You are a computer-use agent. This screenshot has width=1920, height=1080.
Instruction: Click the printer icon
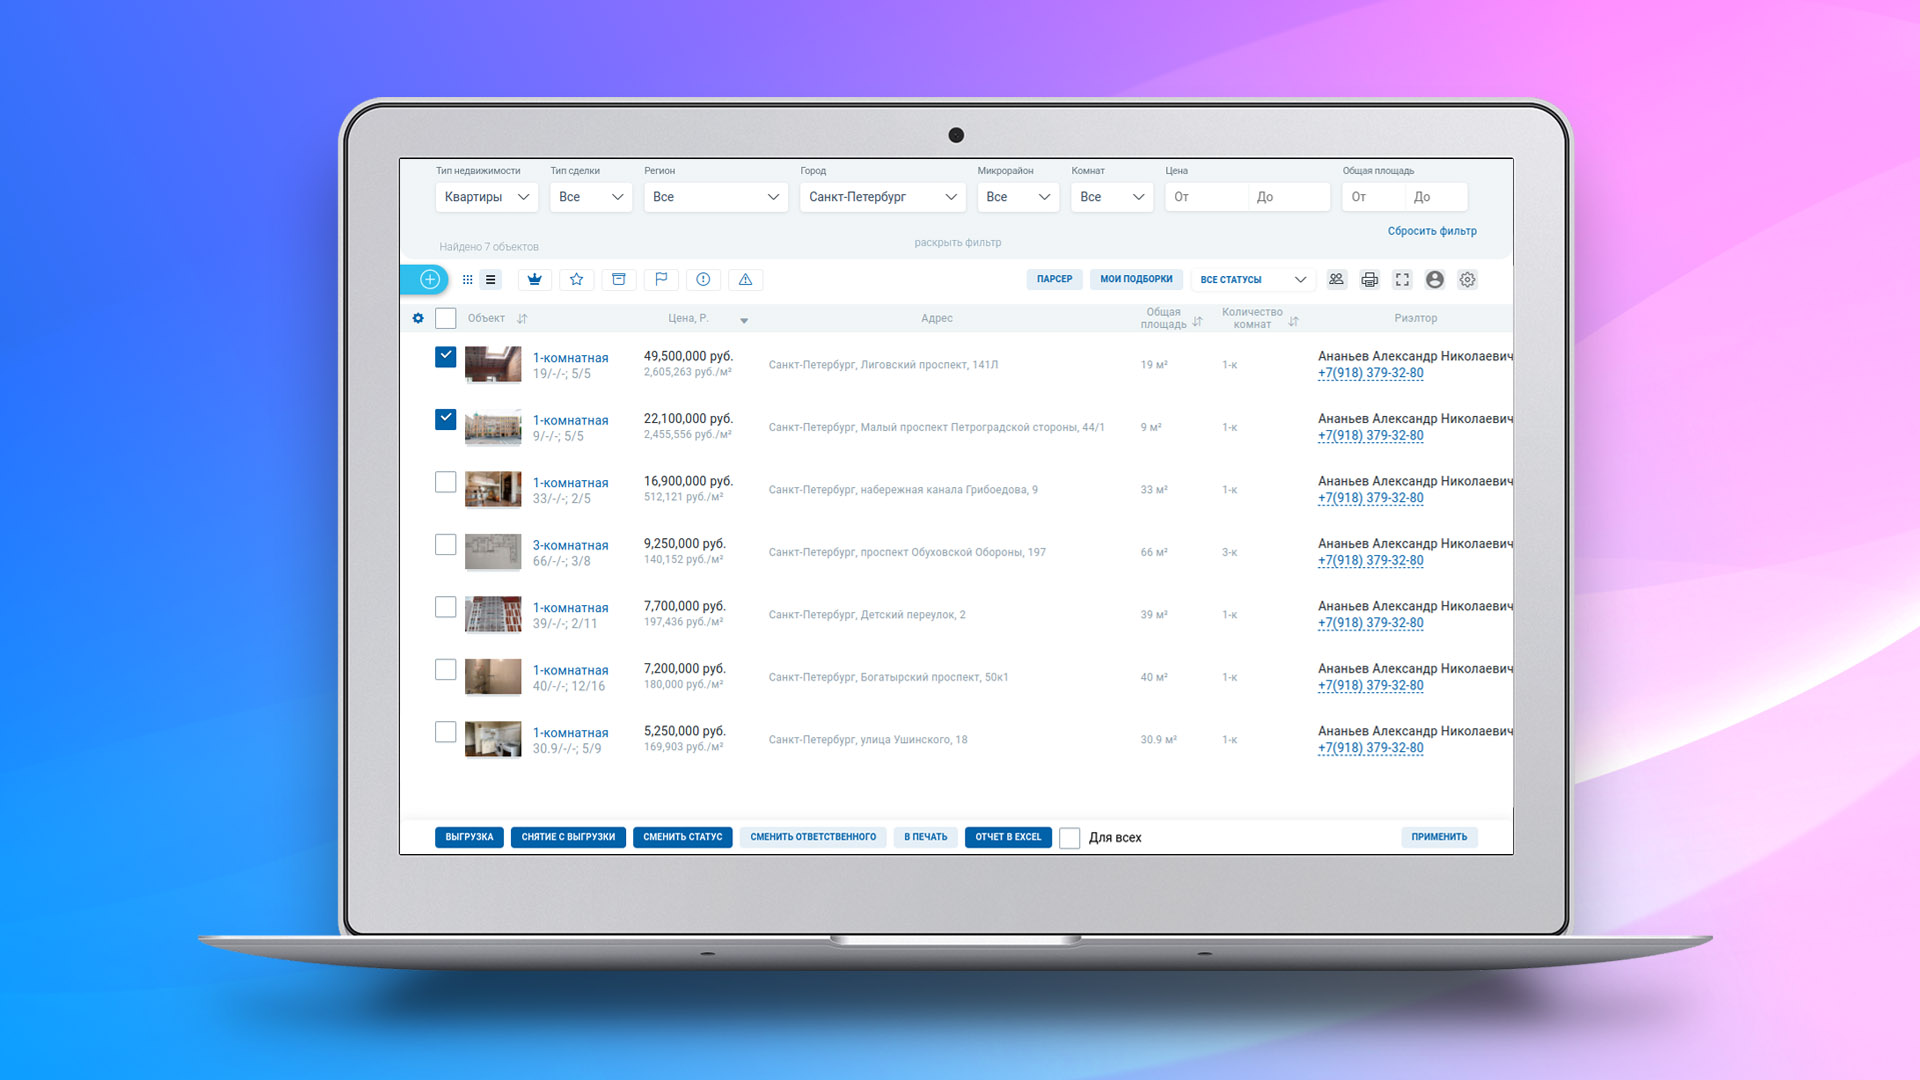(1369, 280)
